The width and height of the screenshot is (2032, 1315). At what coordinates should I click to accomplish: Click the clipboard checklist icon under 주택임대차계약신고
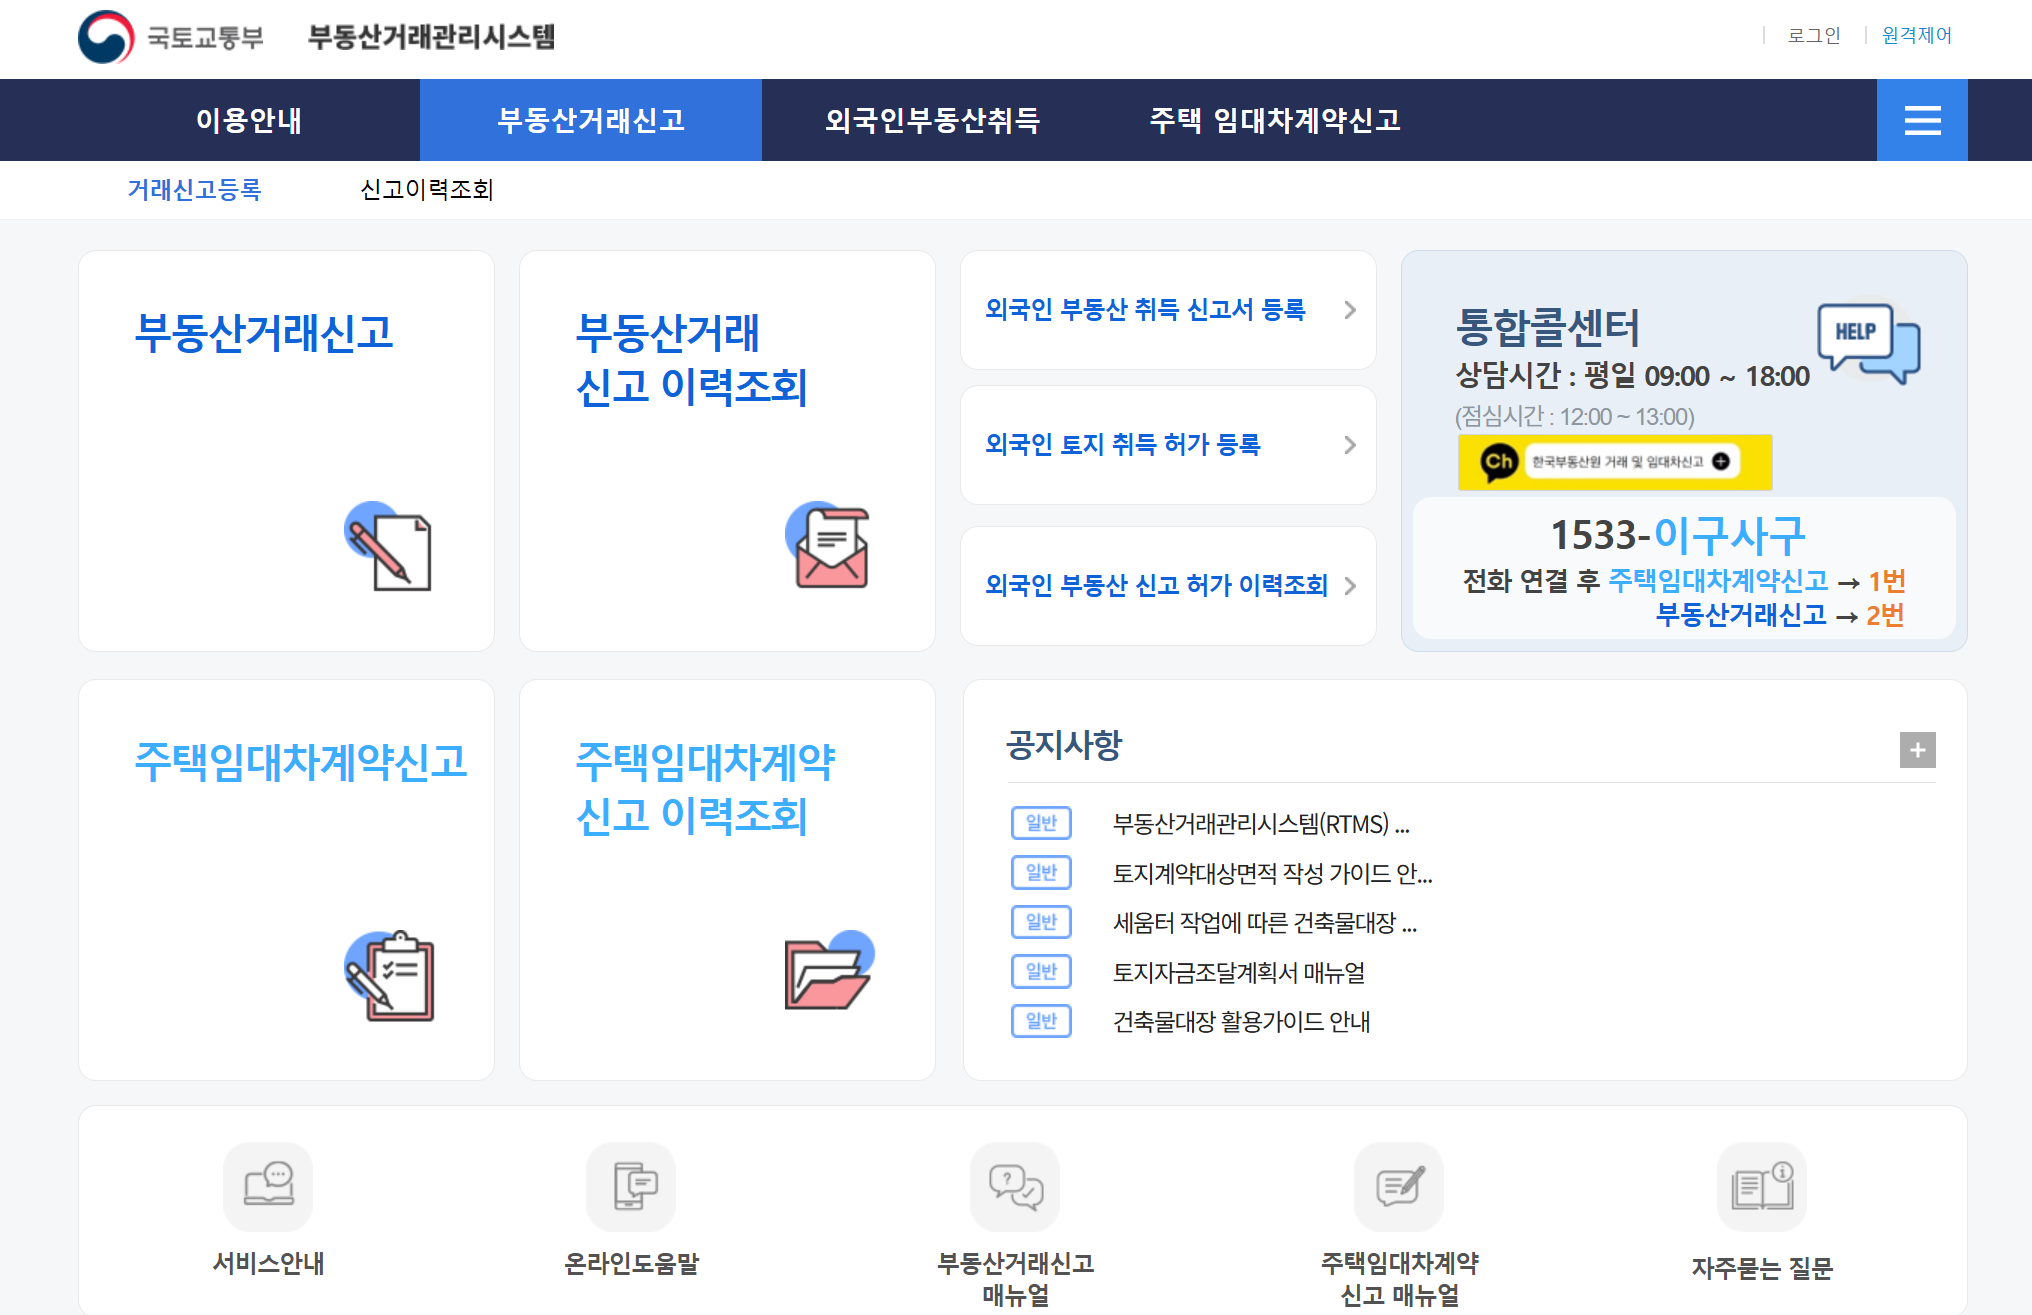(390, 975)
